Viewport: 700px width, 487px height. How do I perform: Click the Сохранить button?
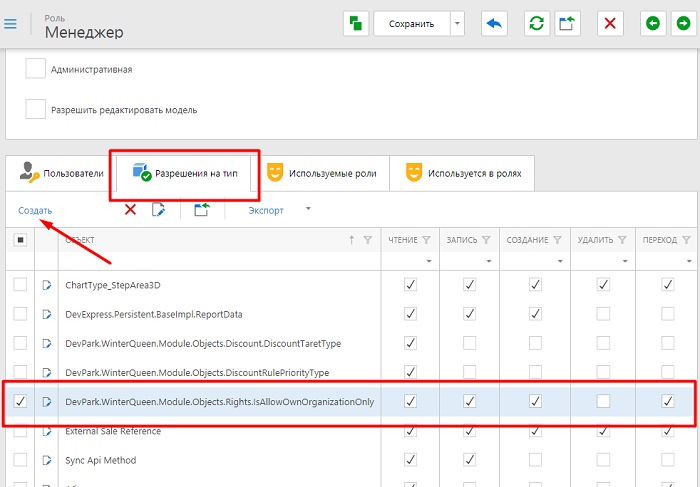point(411,24)
